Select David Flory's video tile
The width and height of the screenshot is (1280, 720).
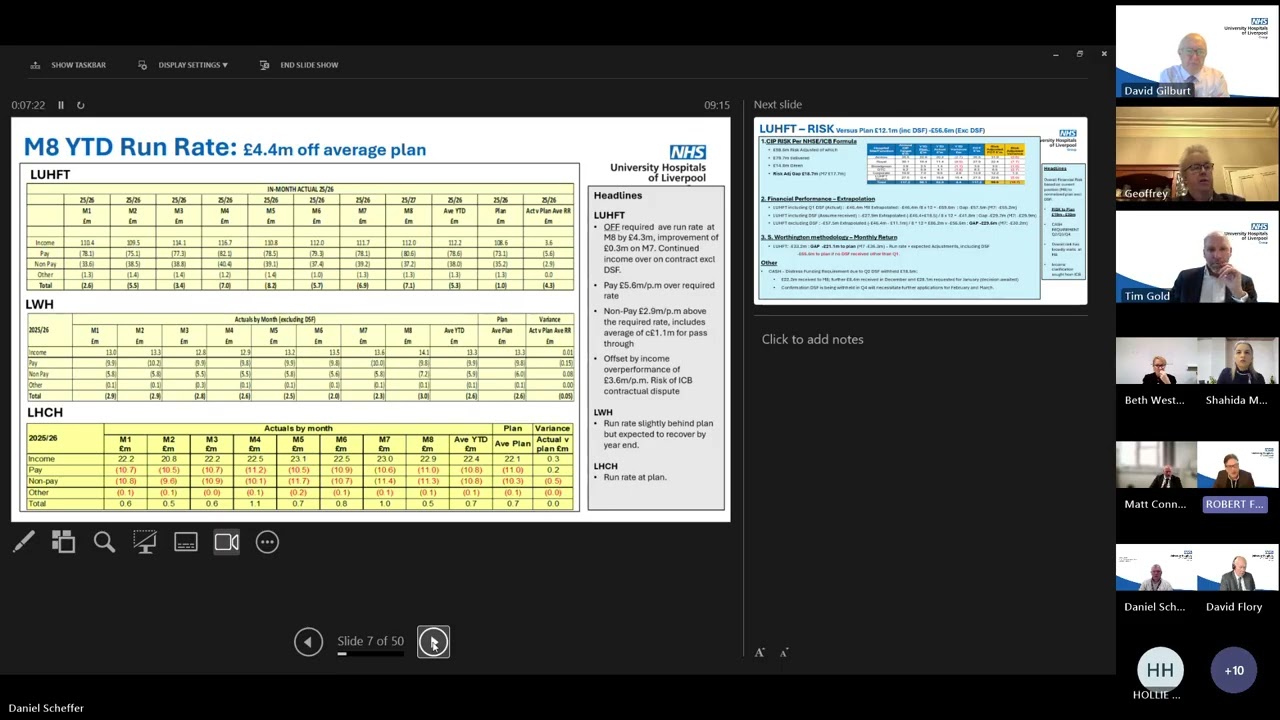(1238, 580)
